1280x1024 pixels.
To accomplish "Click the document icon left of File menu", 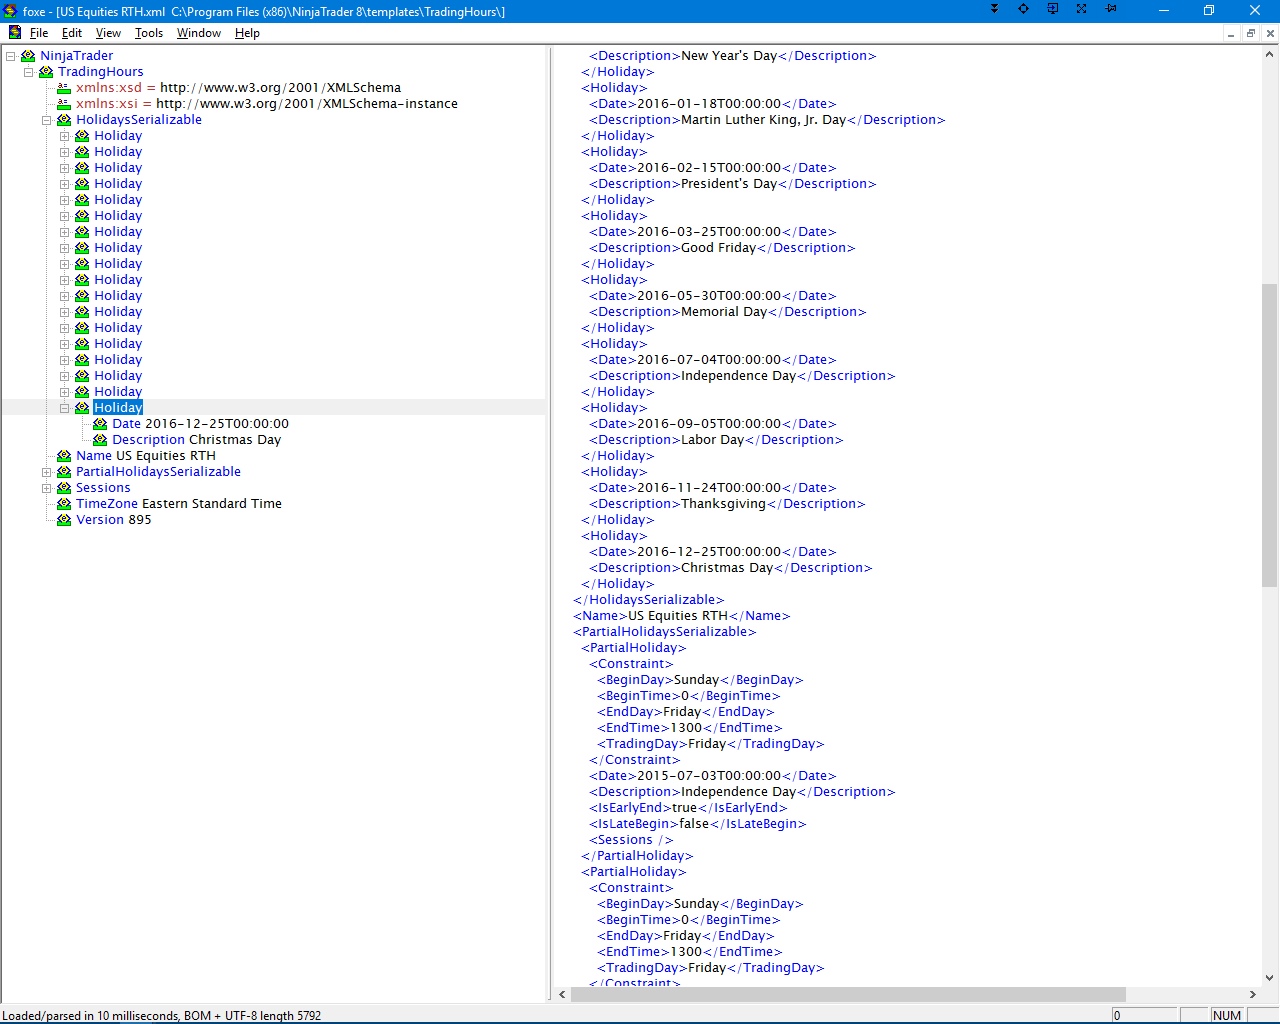I will 15,33.
